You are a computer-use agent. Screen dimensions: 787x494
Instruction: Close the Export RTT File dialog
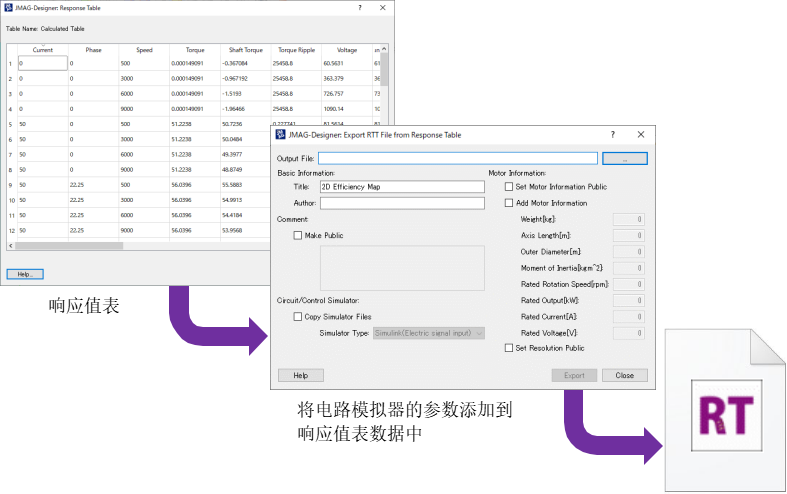coord(641,134)
